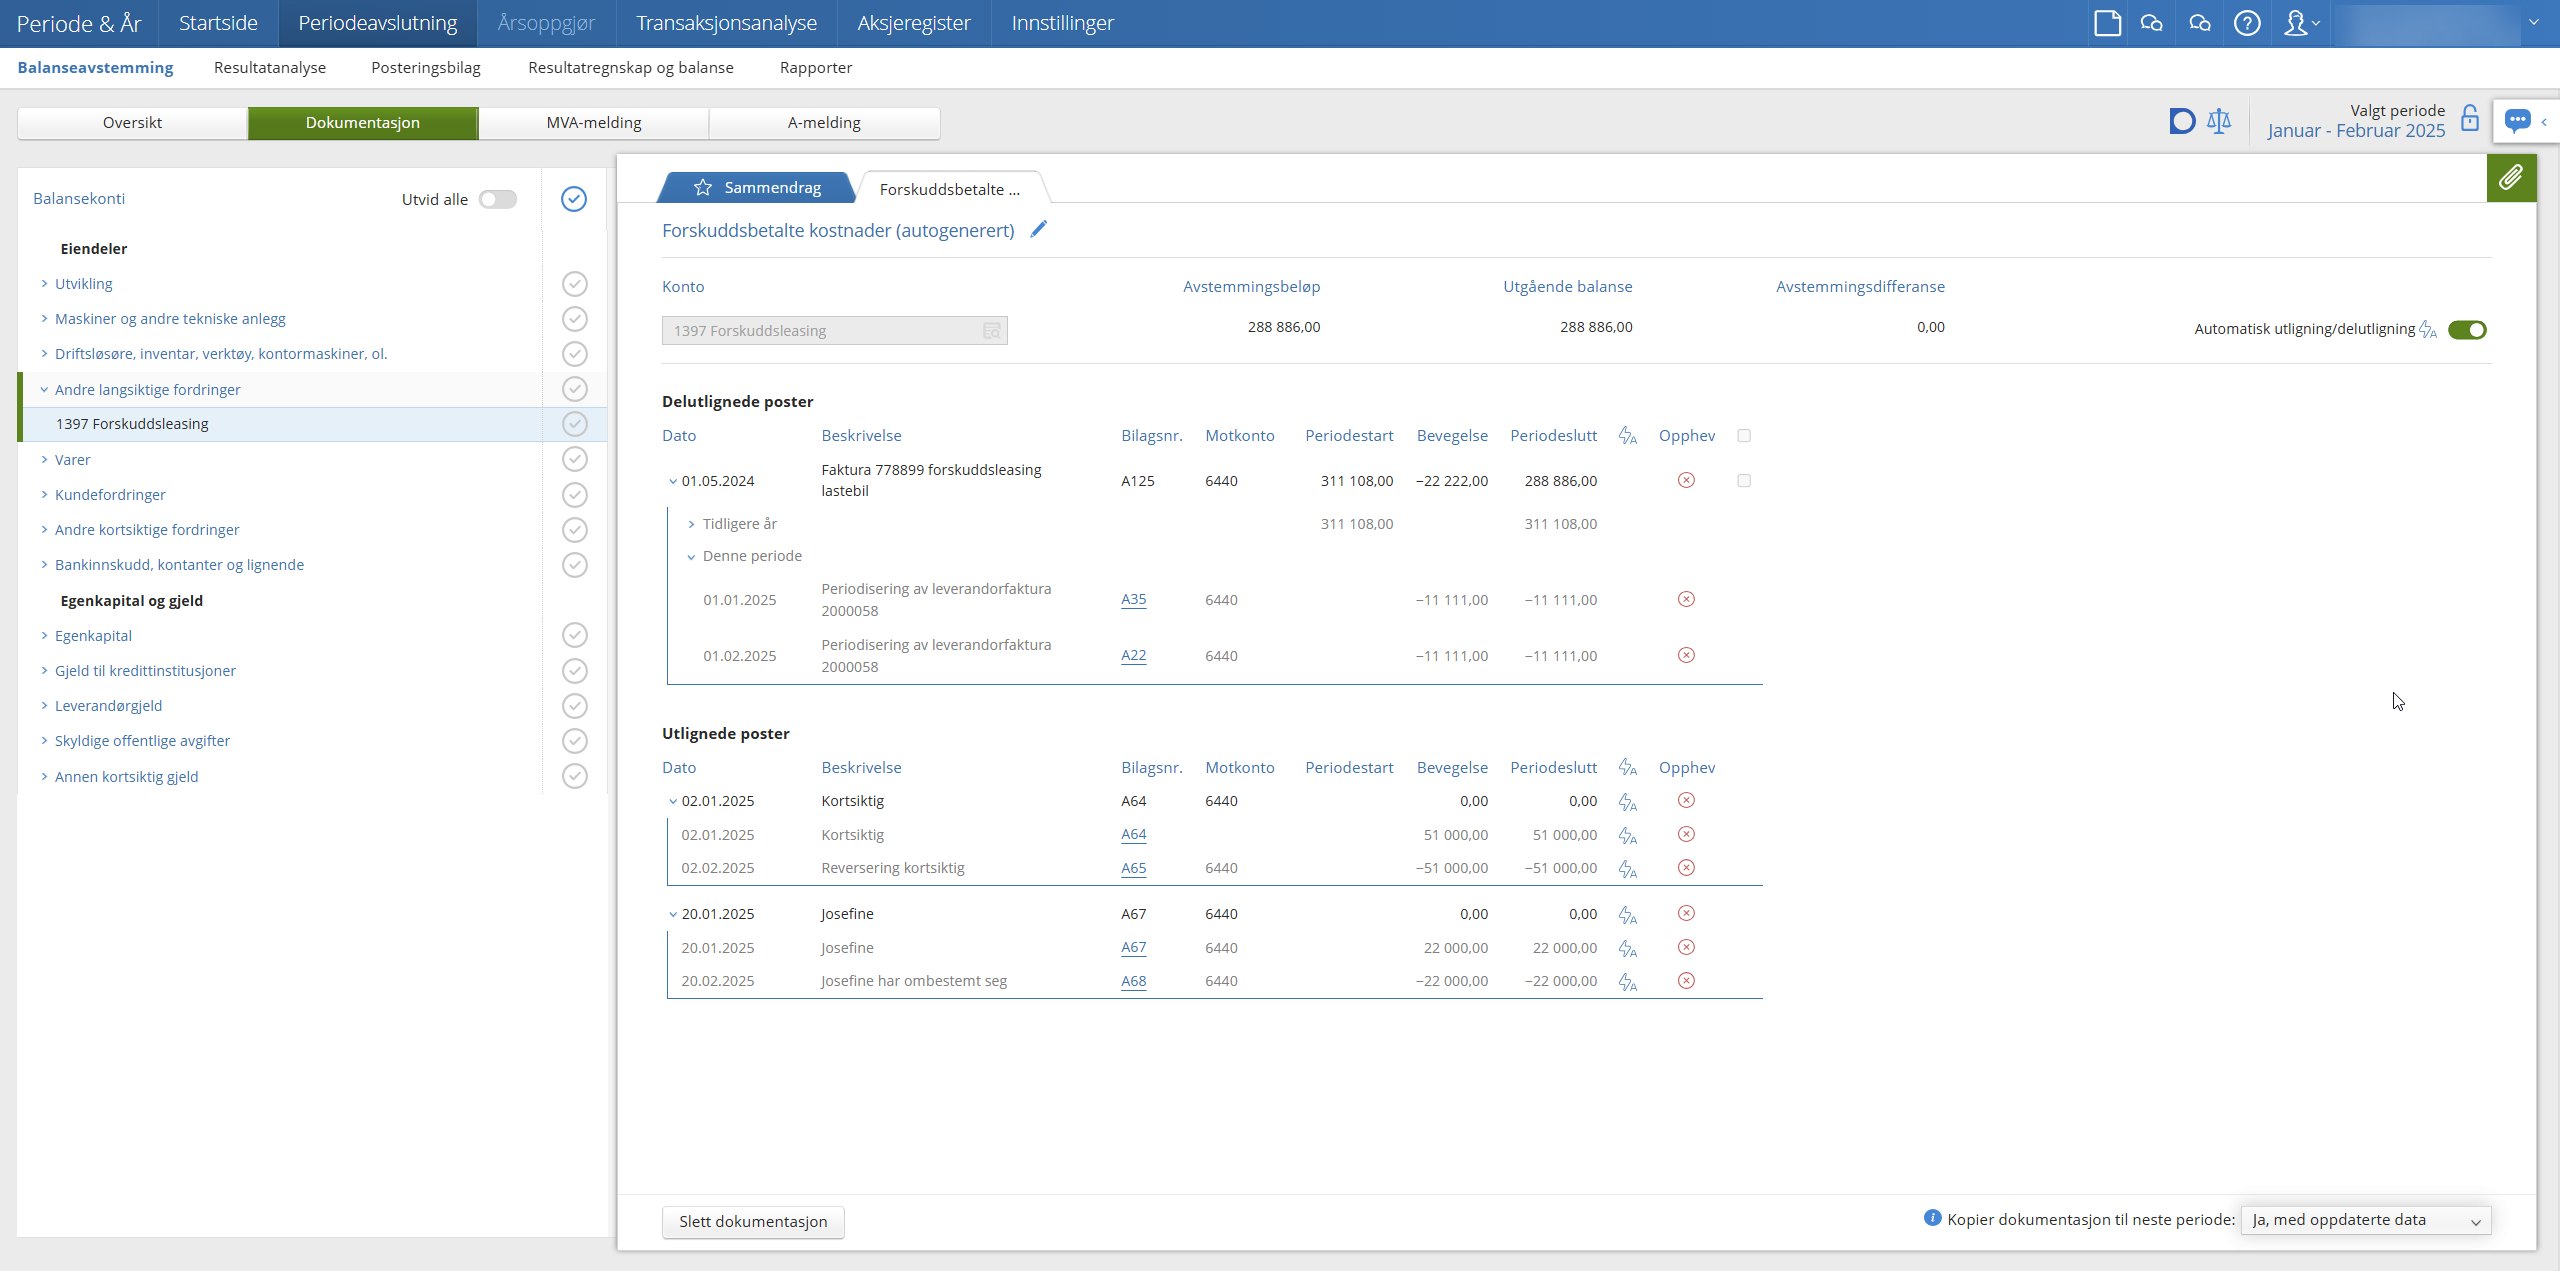The width and height of the screenshot is (2560, 1271).
Task: Click account lookup icon in Konto field
Action: click(x=991, y=331)
